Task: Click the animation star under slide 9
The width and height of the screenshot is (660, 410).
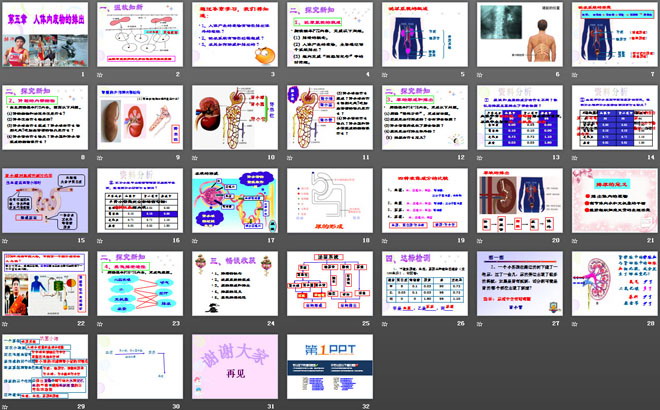Action: 100,157
